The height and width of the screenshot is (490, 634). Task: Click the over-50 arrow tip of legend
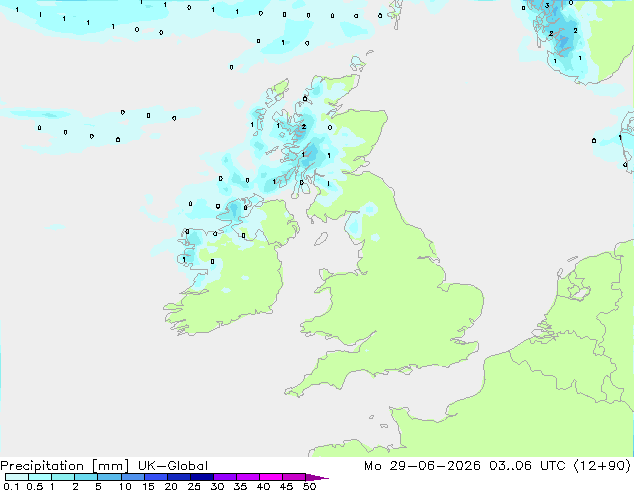pos(317,477)
